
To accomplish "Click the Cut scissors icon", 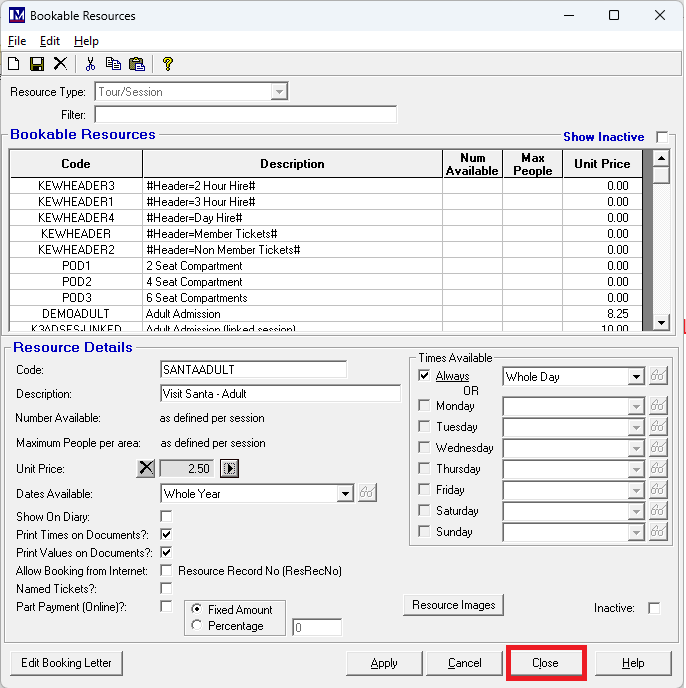I will (90, 63).
